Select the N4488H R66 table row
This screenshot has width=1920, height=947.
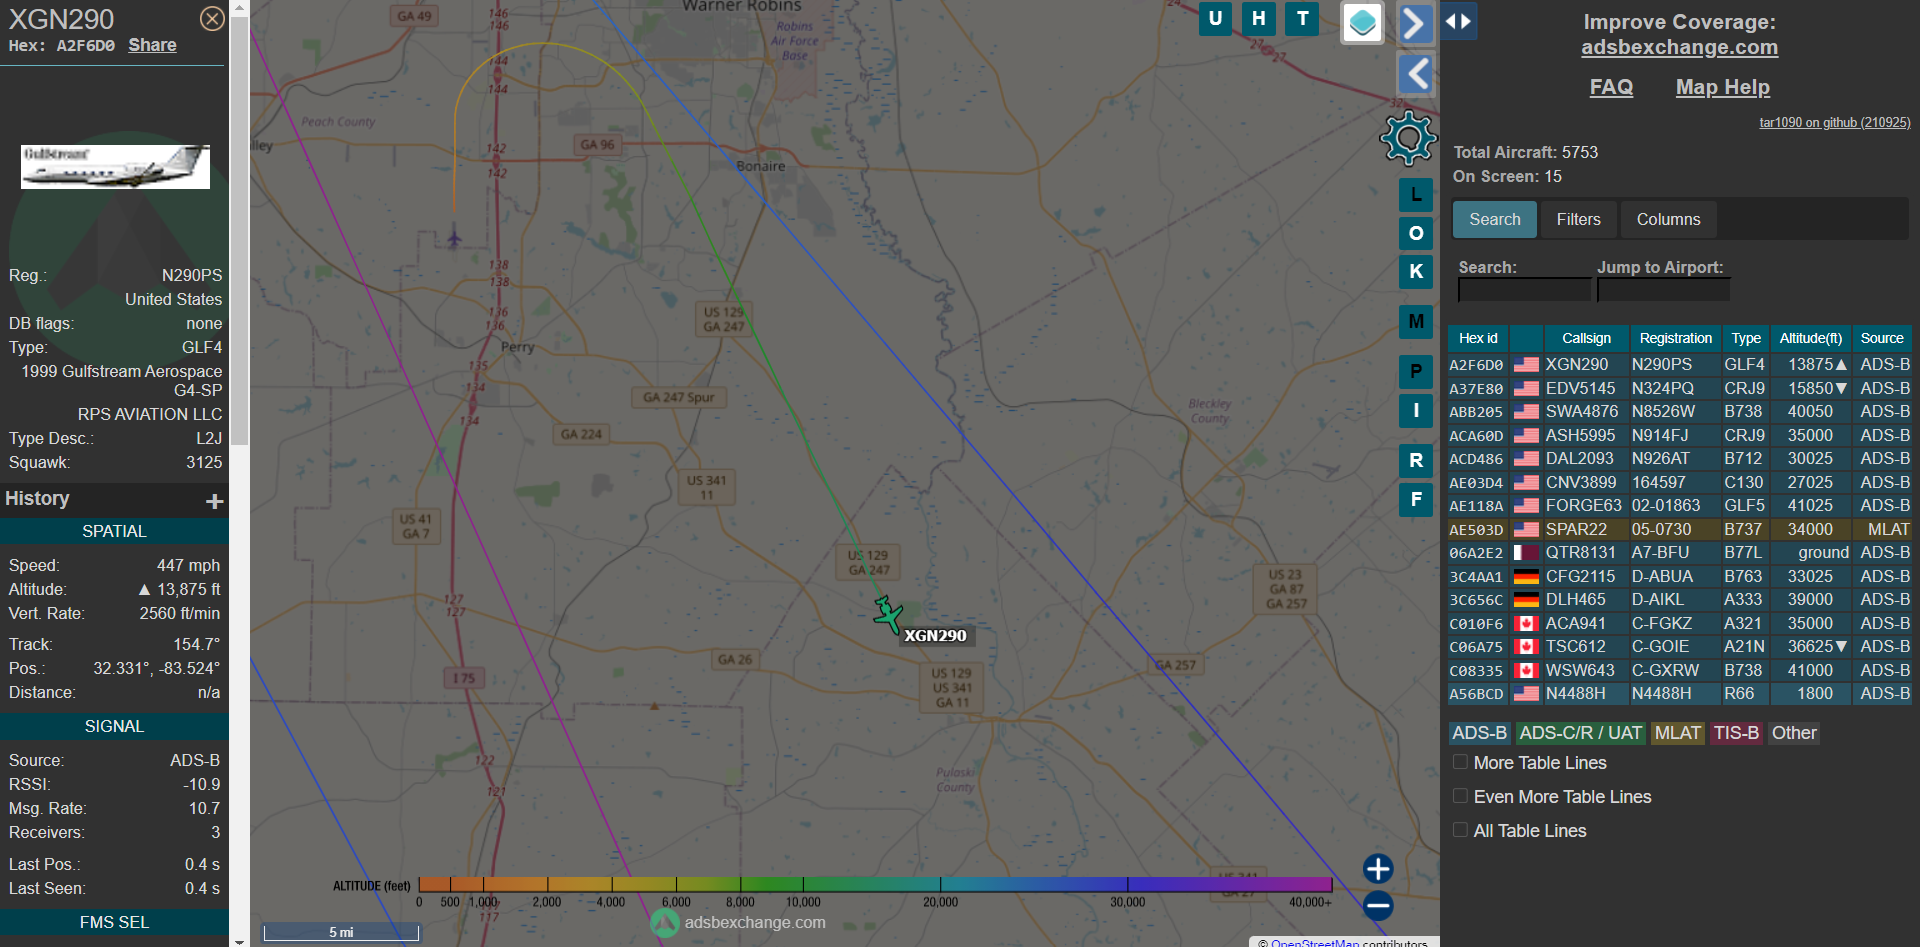[x=1679, y=693]
